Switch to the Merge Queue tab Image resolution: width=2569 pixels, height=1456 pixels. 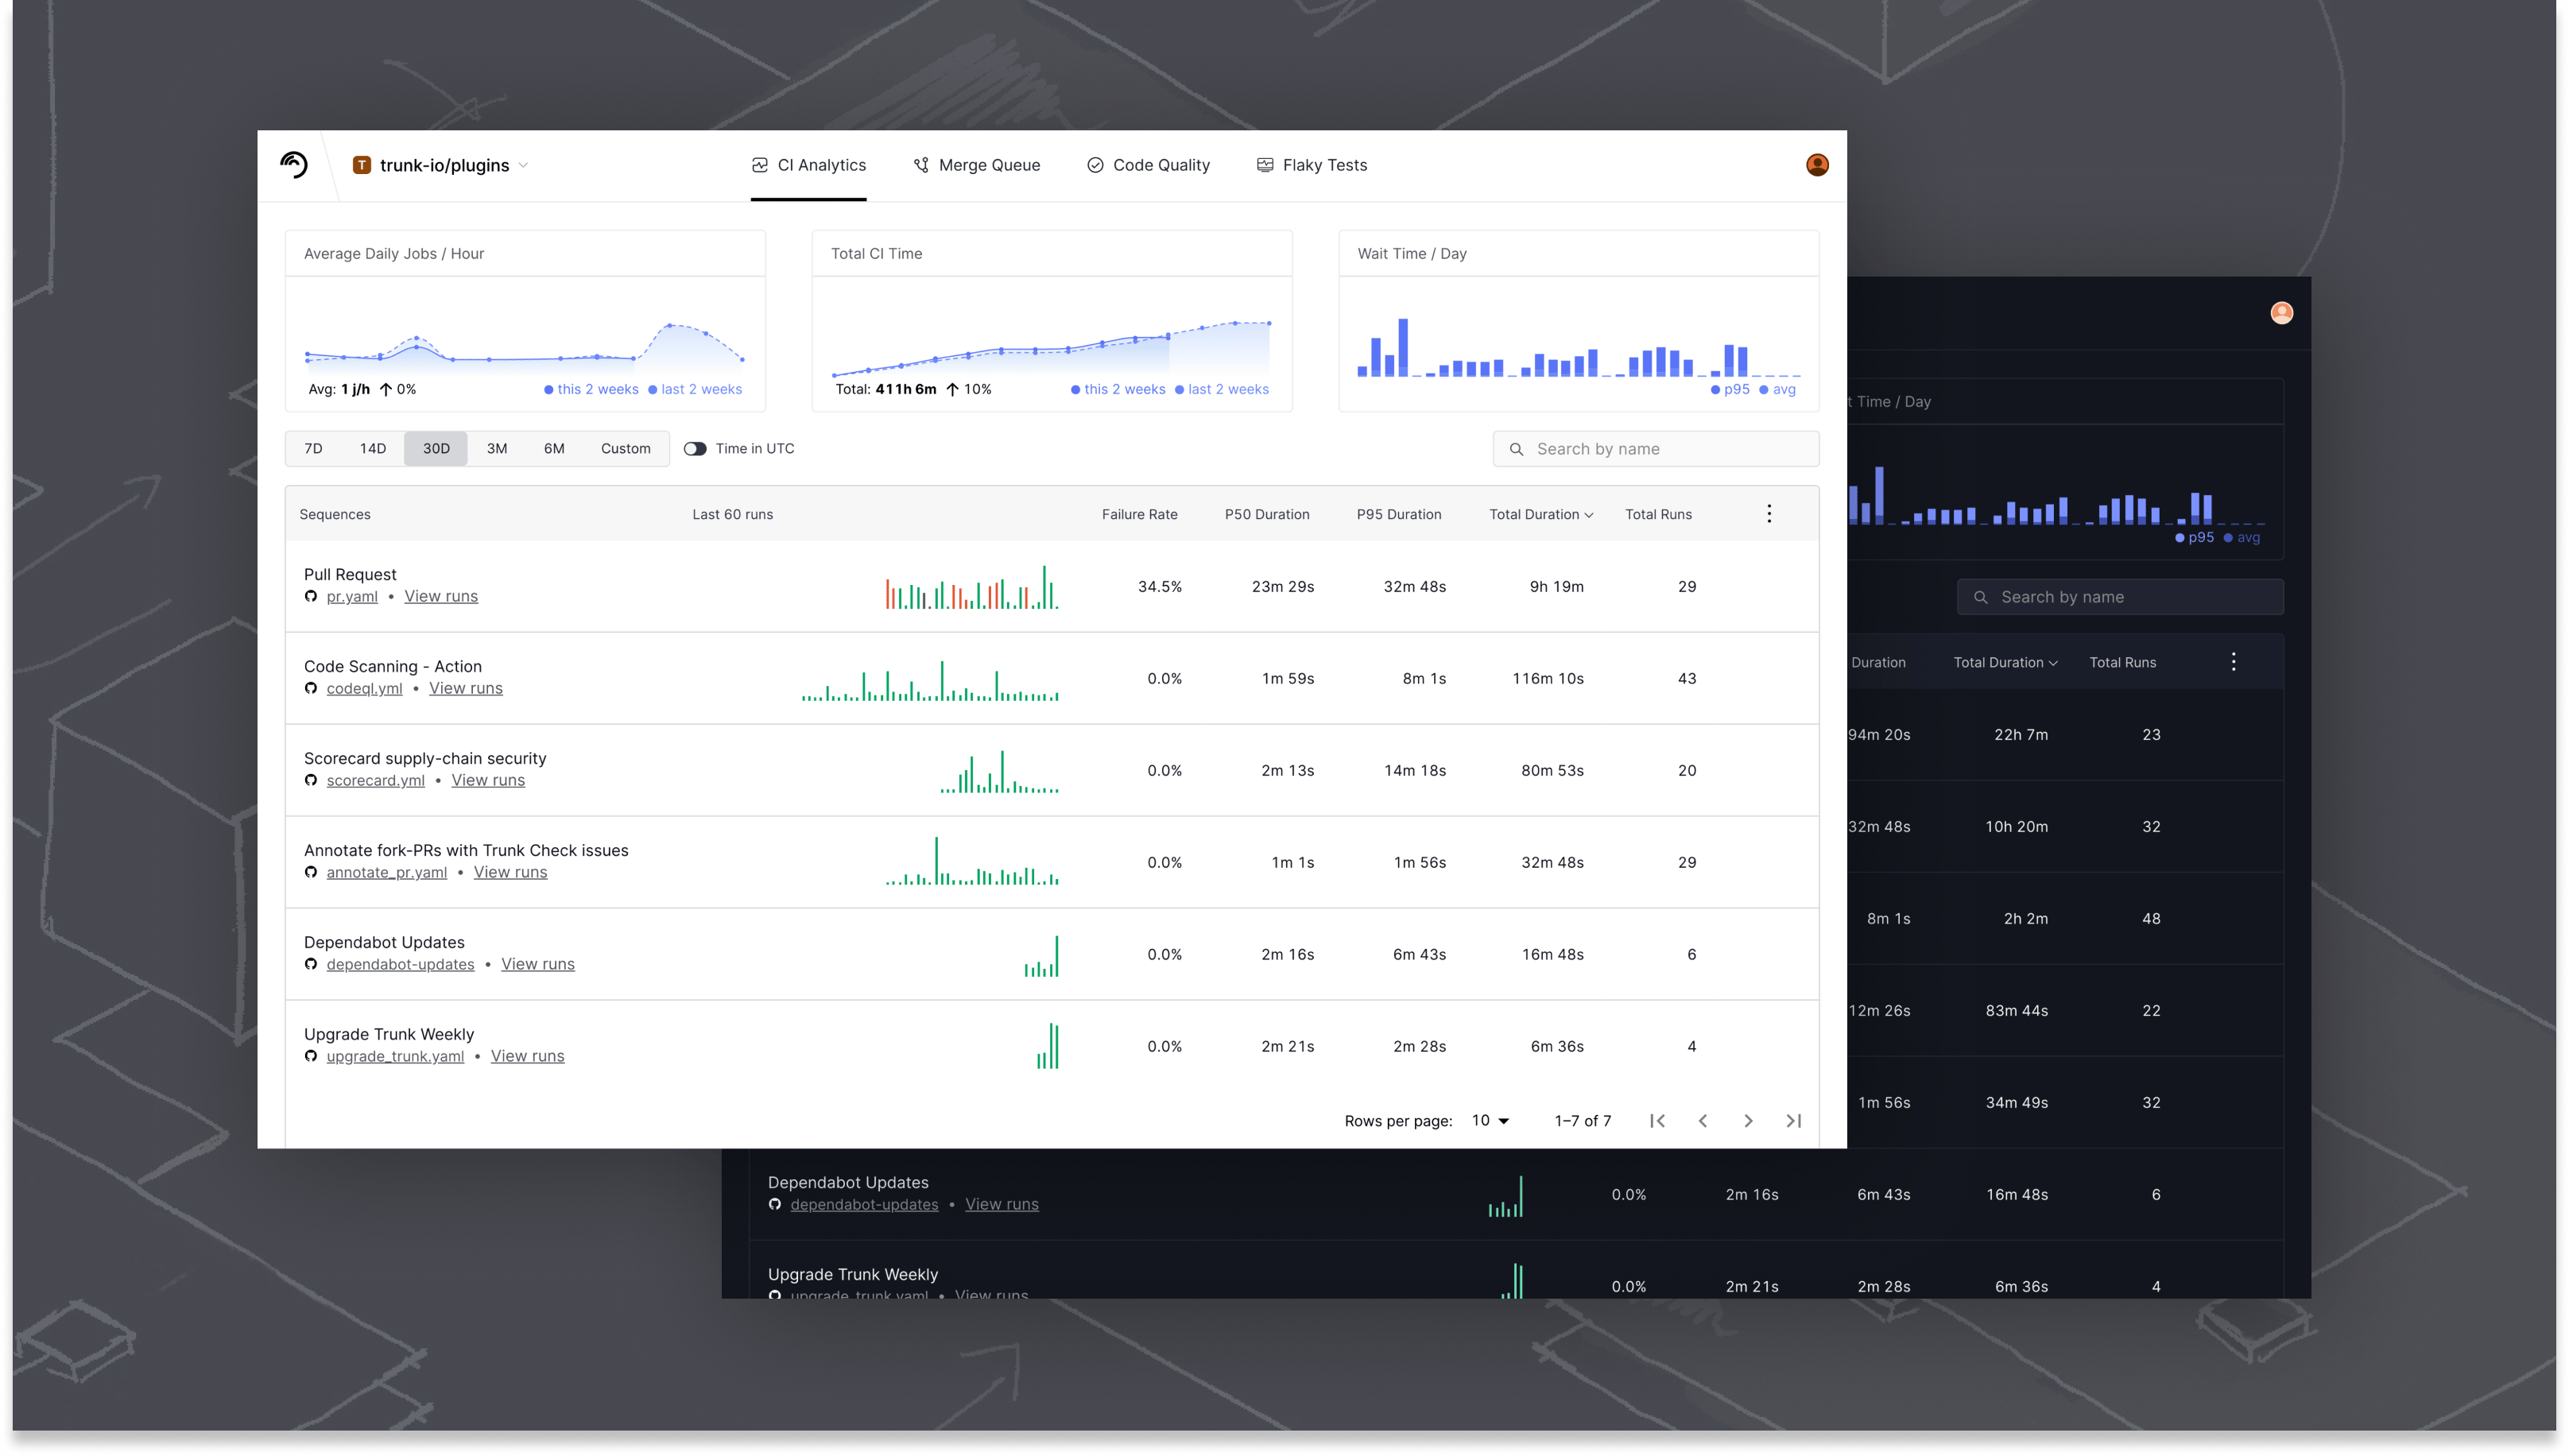click(x=977, y=166)
